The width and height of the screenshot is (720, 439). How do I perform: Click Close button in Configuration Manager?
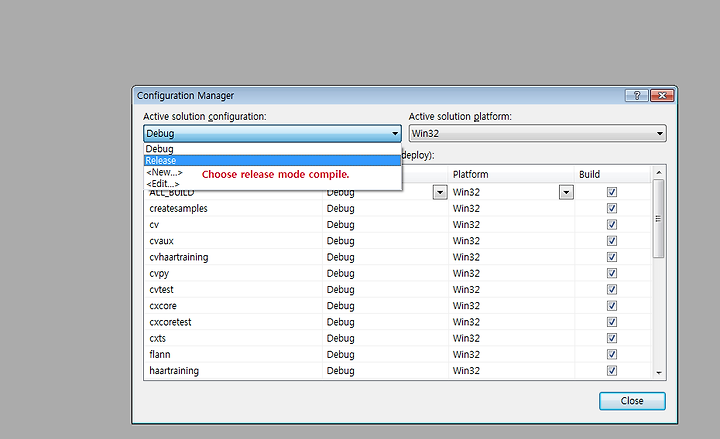pyautogui.click(x=632, y=401)
